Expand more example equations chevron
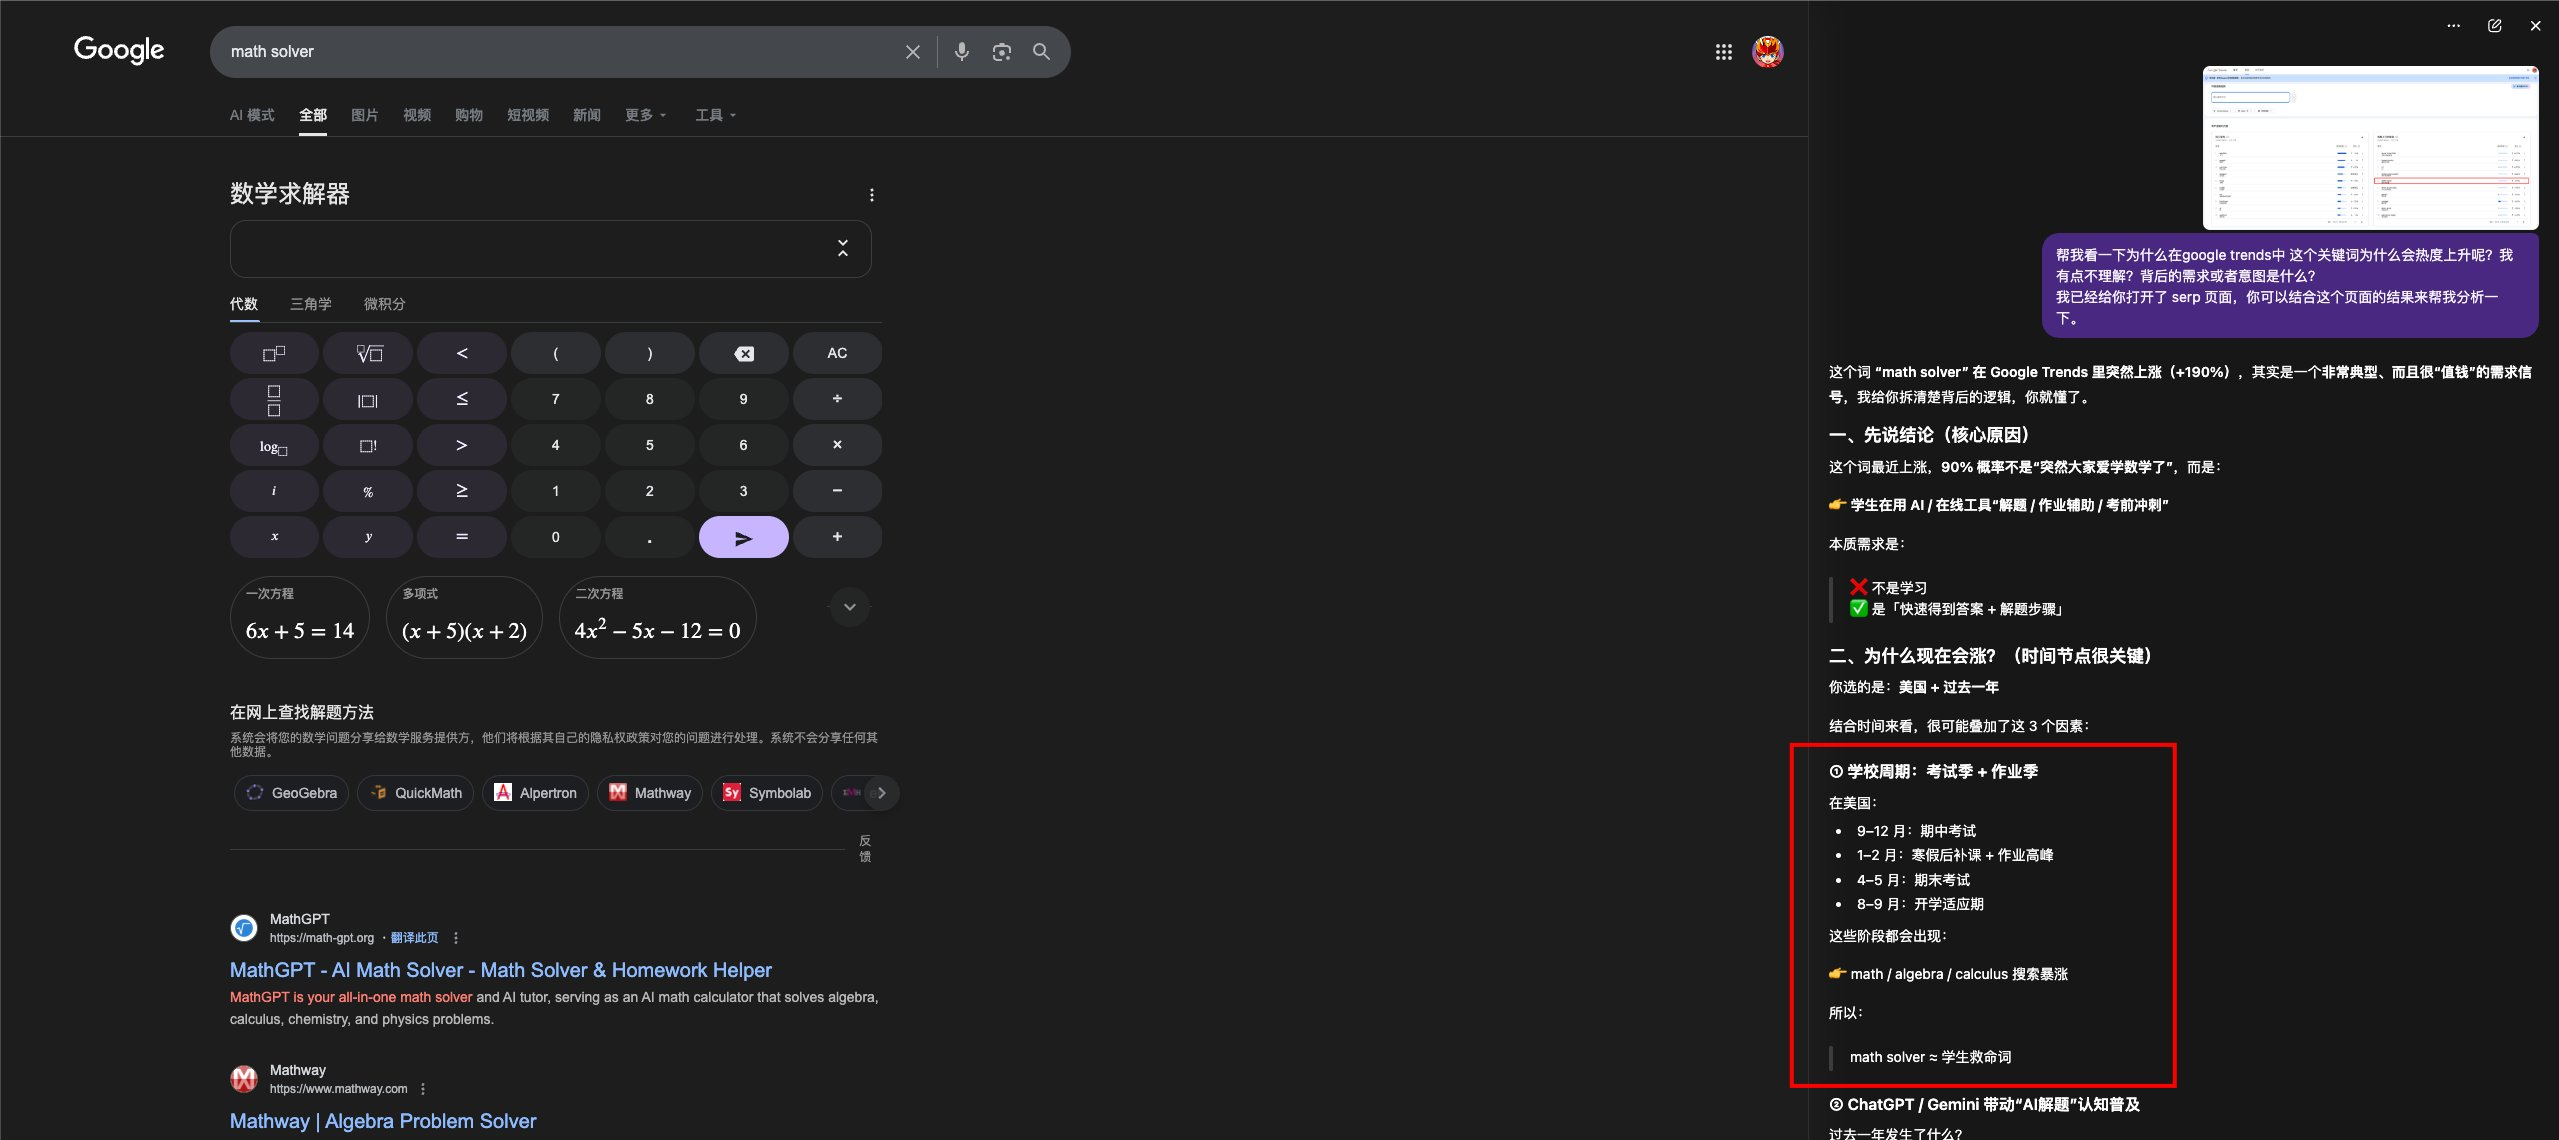This screenshot has width=2559, height=1140. pyautogui.click(x=849, y=607)
